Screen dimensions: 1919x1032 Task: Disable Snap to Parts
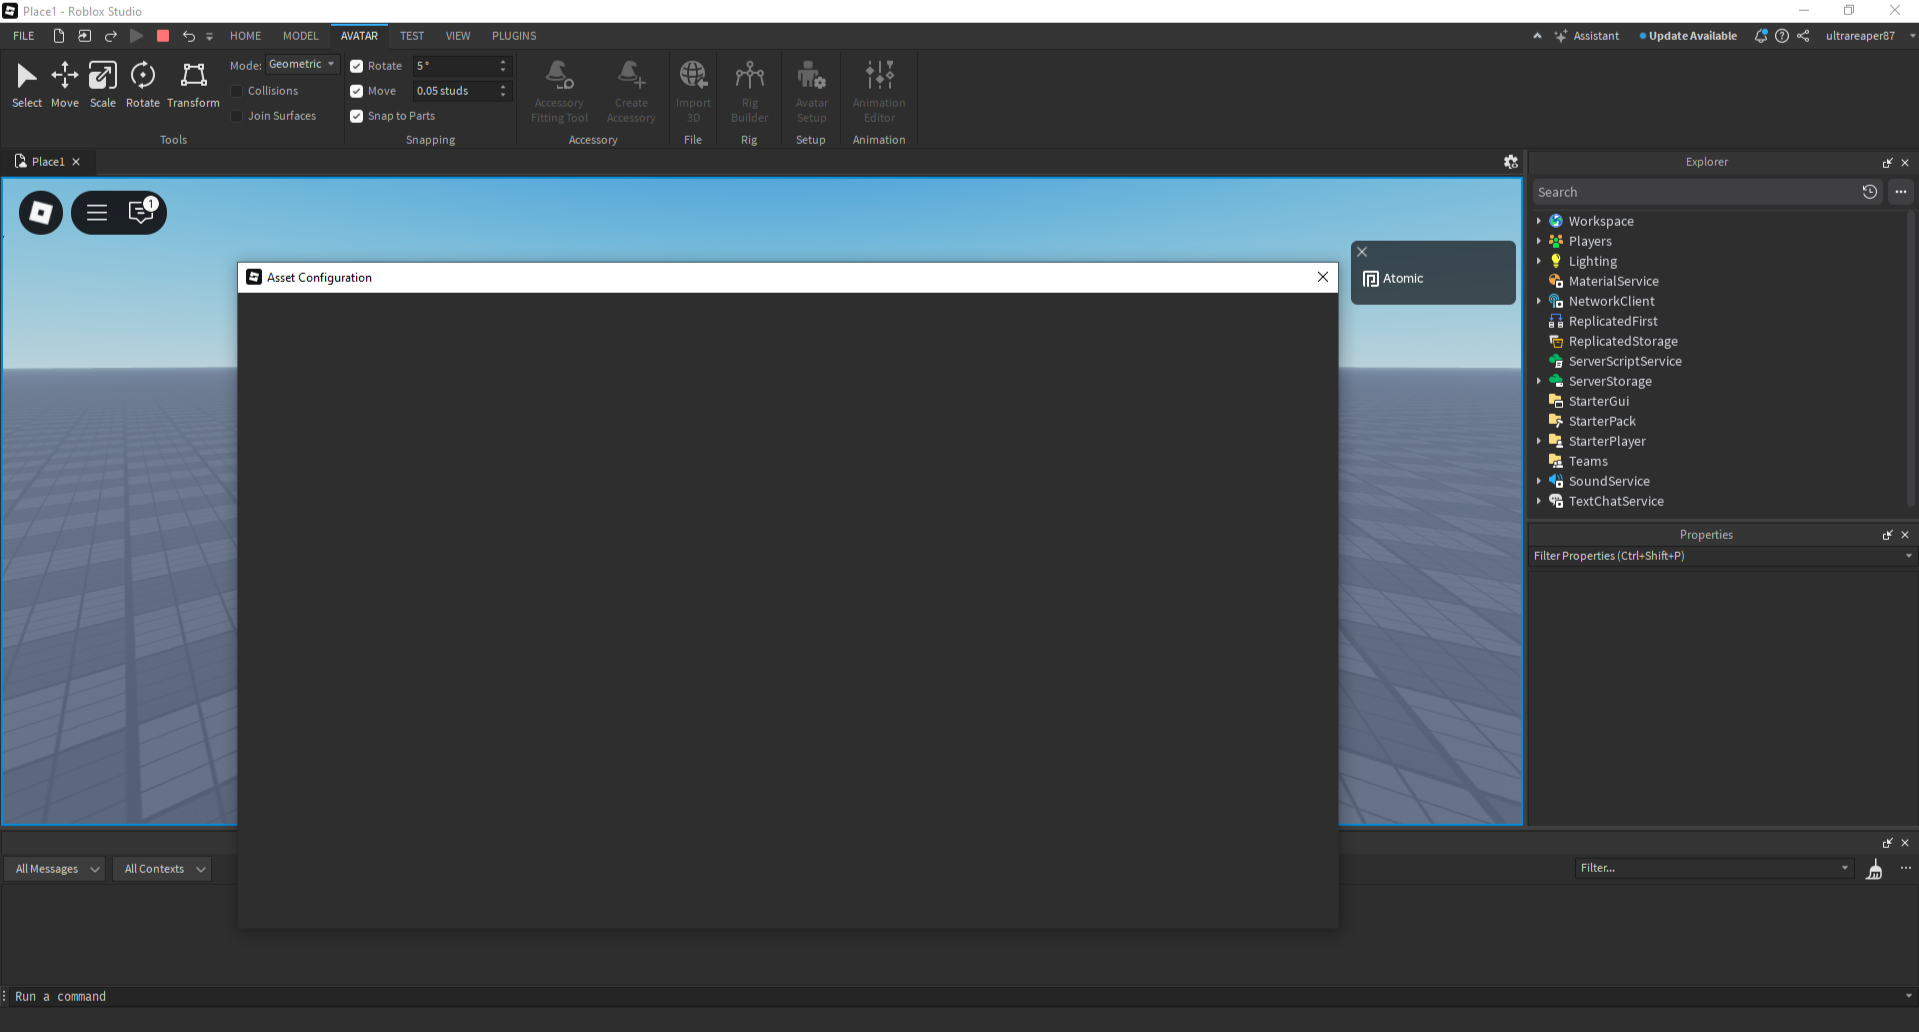356,116
